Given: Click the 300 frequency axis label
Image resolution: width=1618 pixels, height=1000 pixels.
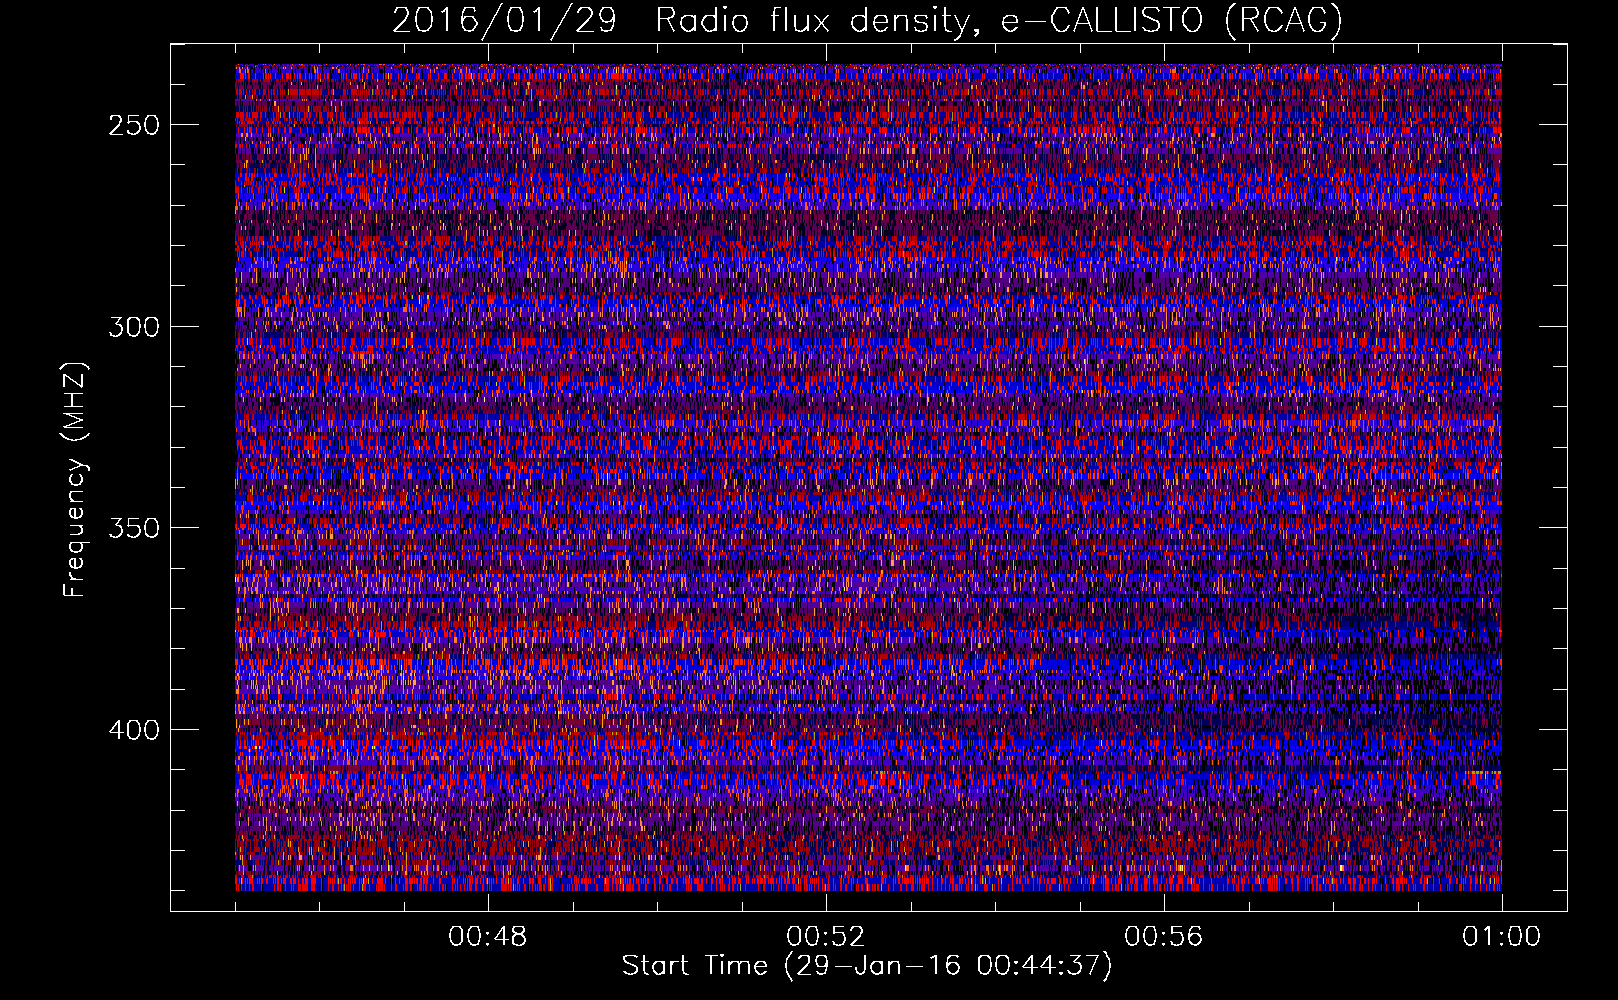Looking at the screenshot, I should (133, 327).
